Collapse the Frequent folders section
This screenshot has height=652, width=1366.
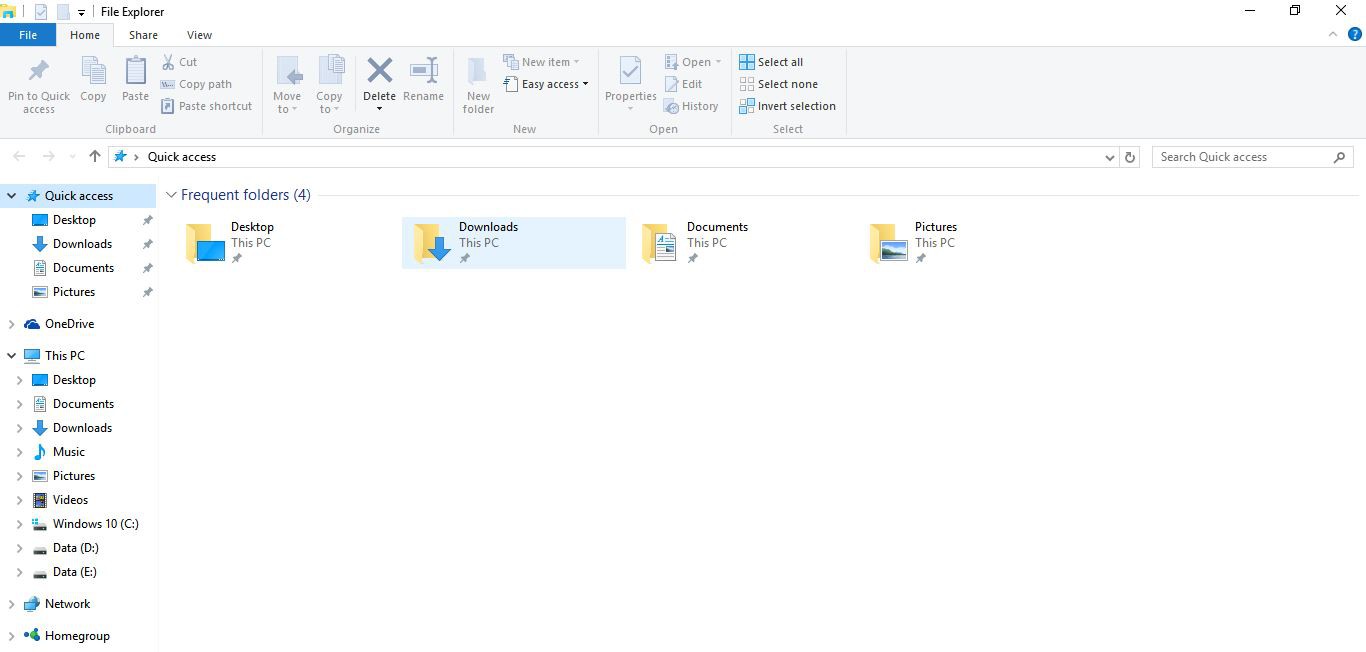(171, 195)
